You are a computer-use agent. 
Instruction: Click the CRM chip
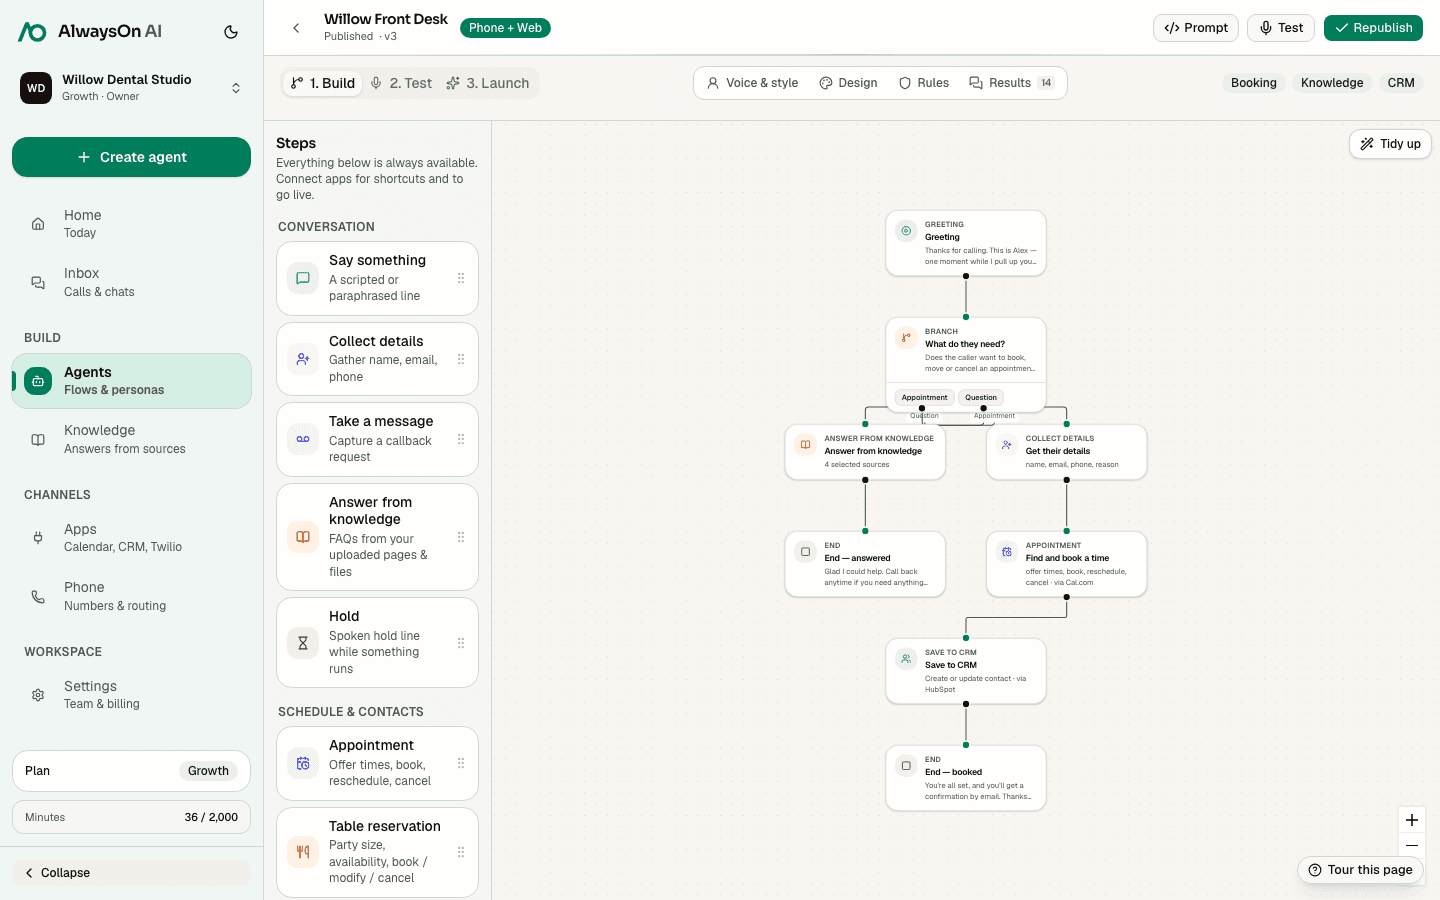[1401, 83]
